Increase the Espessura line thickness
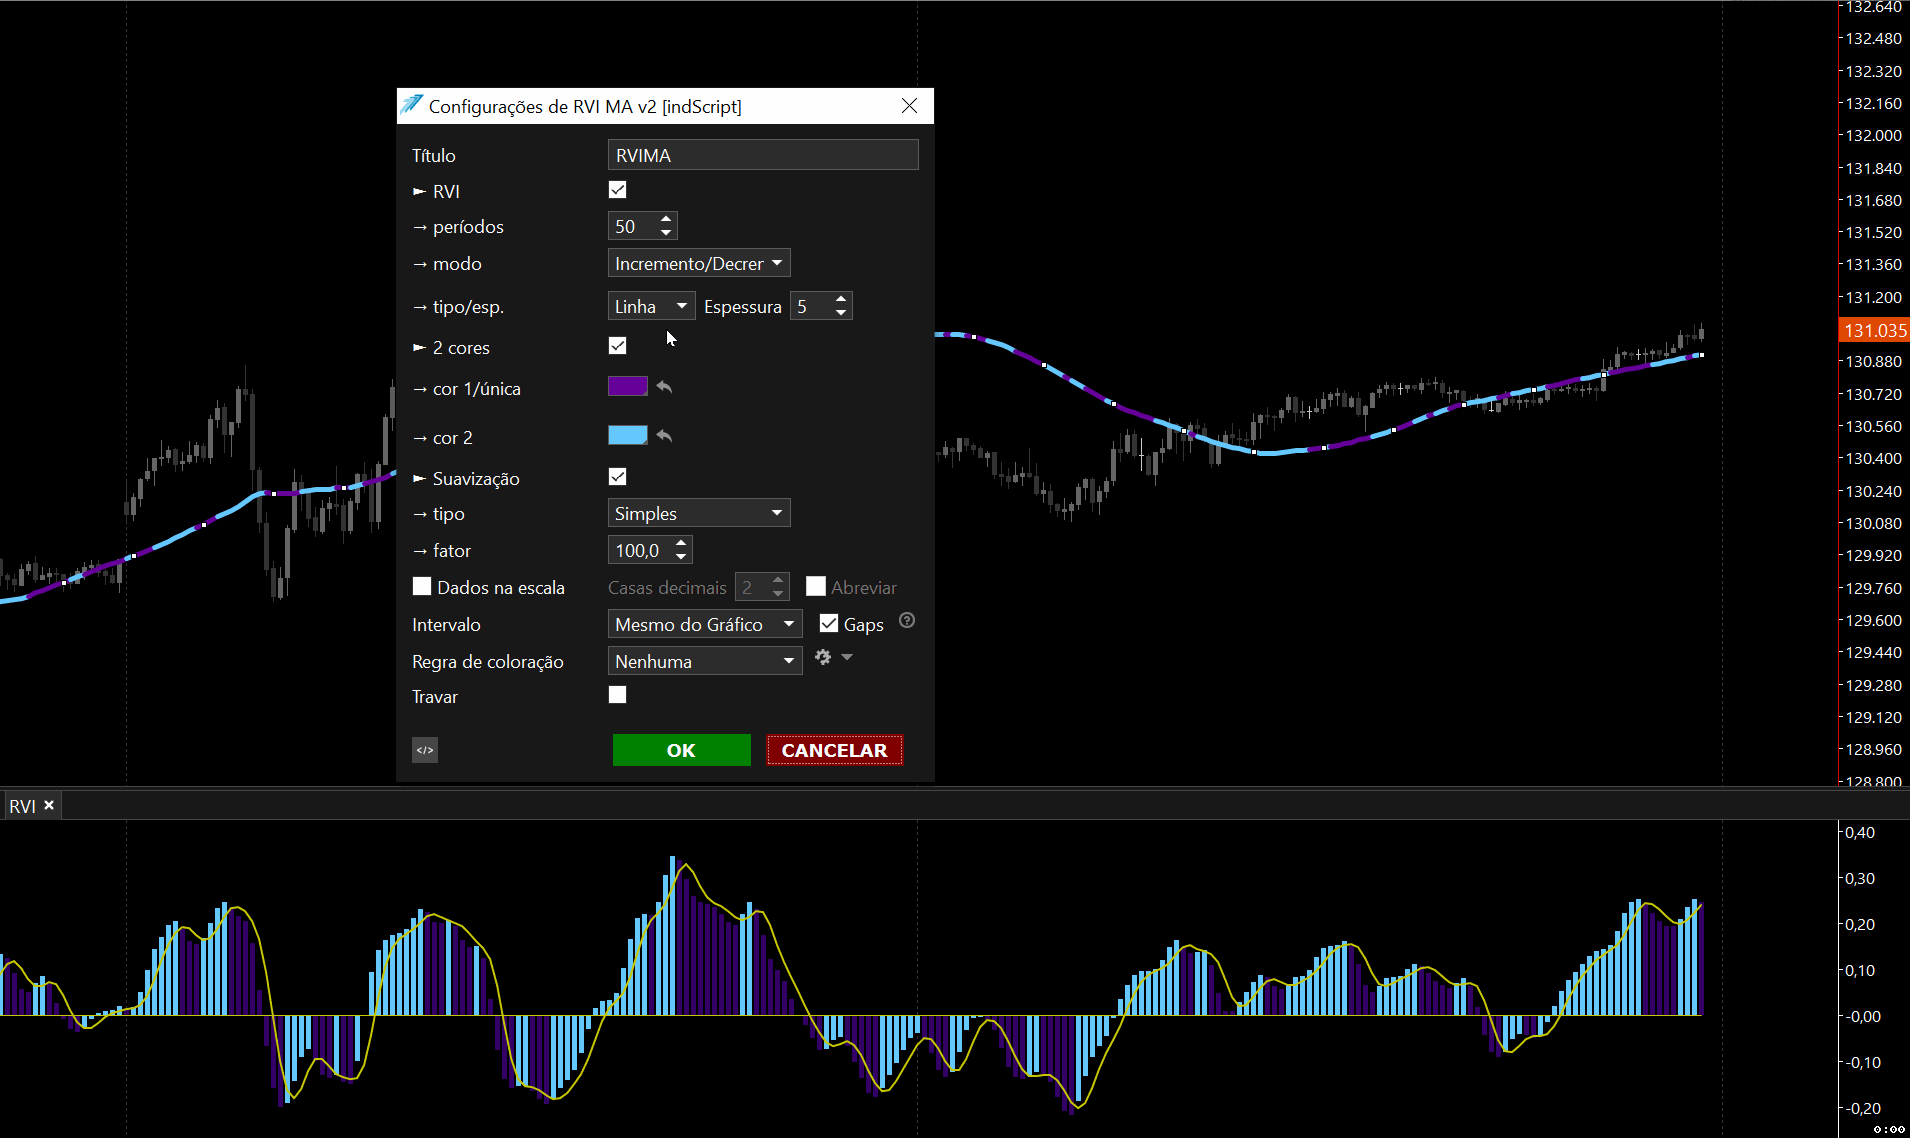The image size is (1910, 1138). coord(841,299)
